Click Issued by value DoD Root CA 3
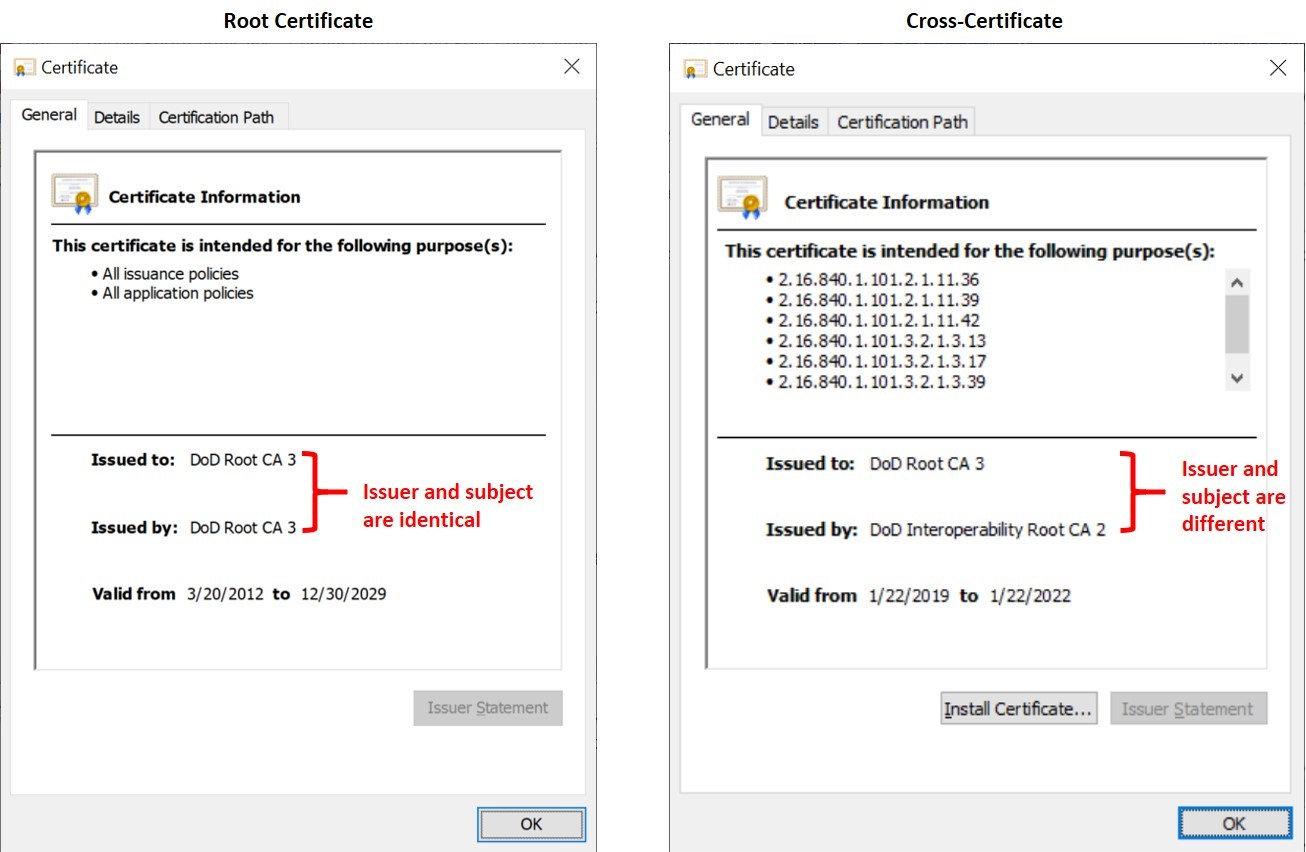Screen dimensions: 1306x852 243,527
